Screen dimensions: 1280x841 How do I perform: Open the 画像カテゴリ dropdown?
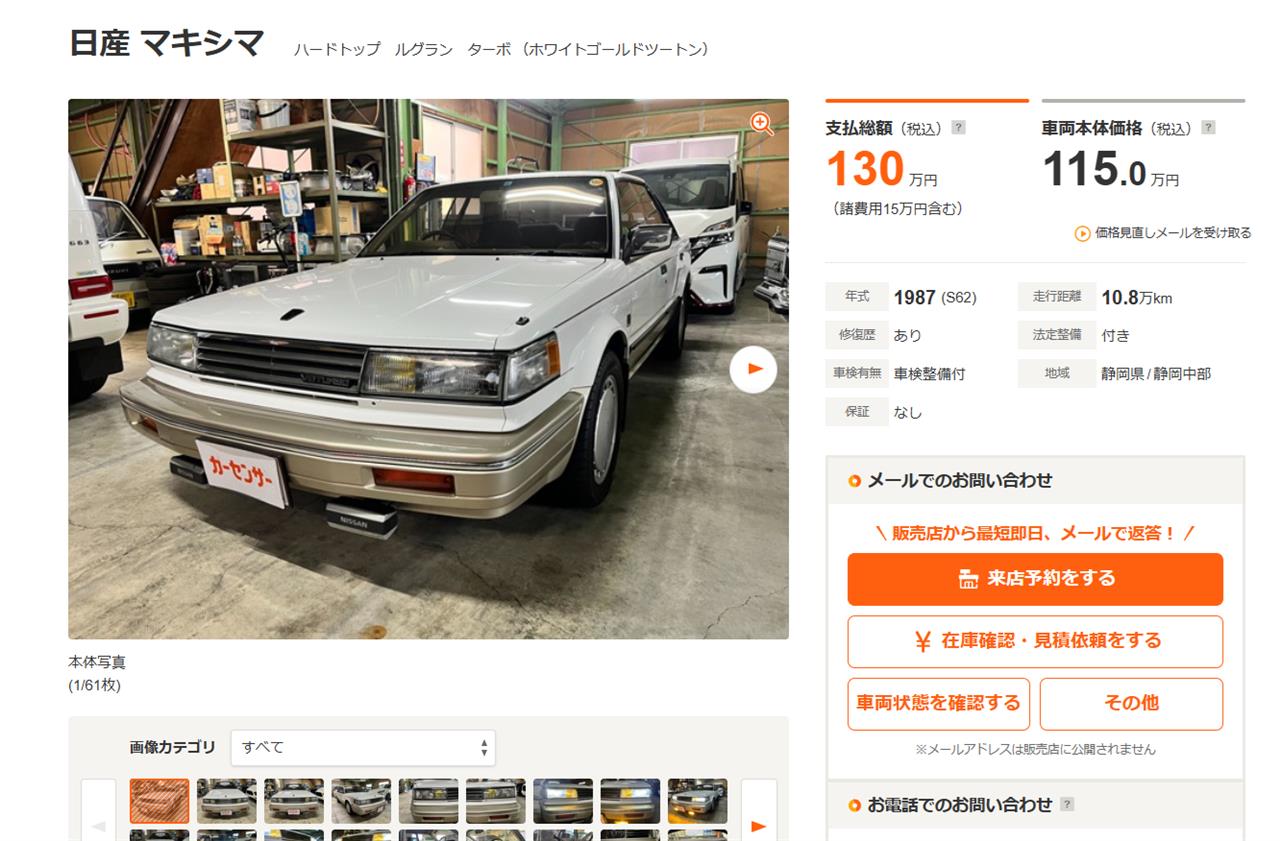point(363,747)
